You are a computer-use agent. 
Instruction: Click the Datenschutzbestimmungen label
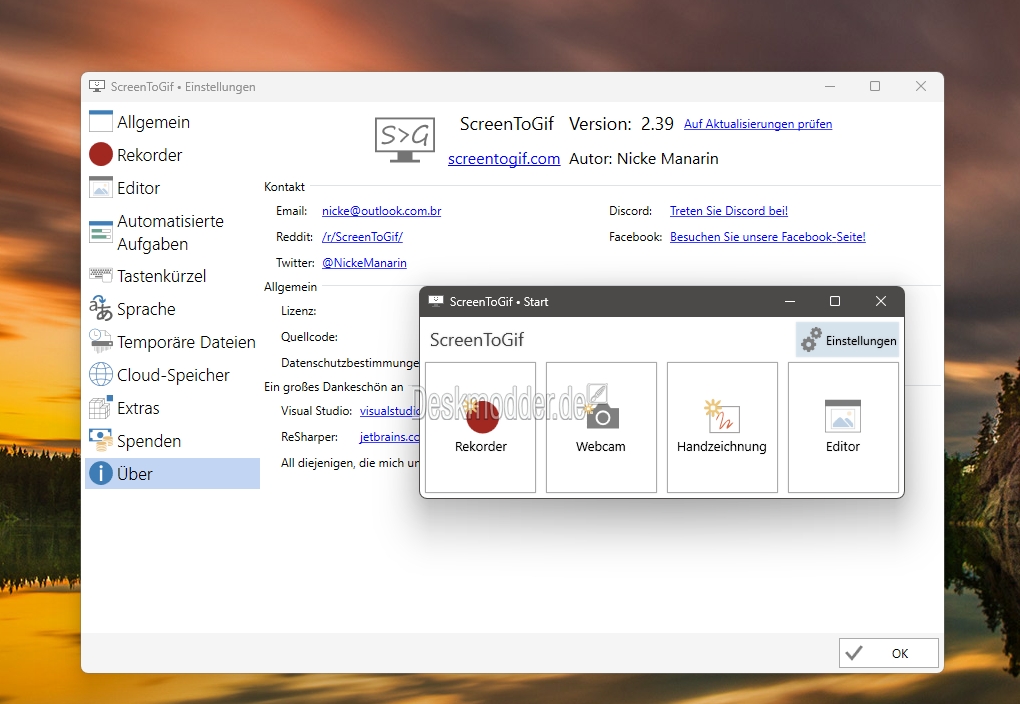coord(350,363)
